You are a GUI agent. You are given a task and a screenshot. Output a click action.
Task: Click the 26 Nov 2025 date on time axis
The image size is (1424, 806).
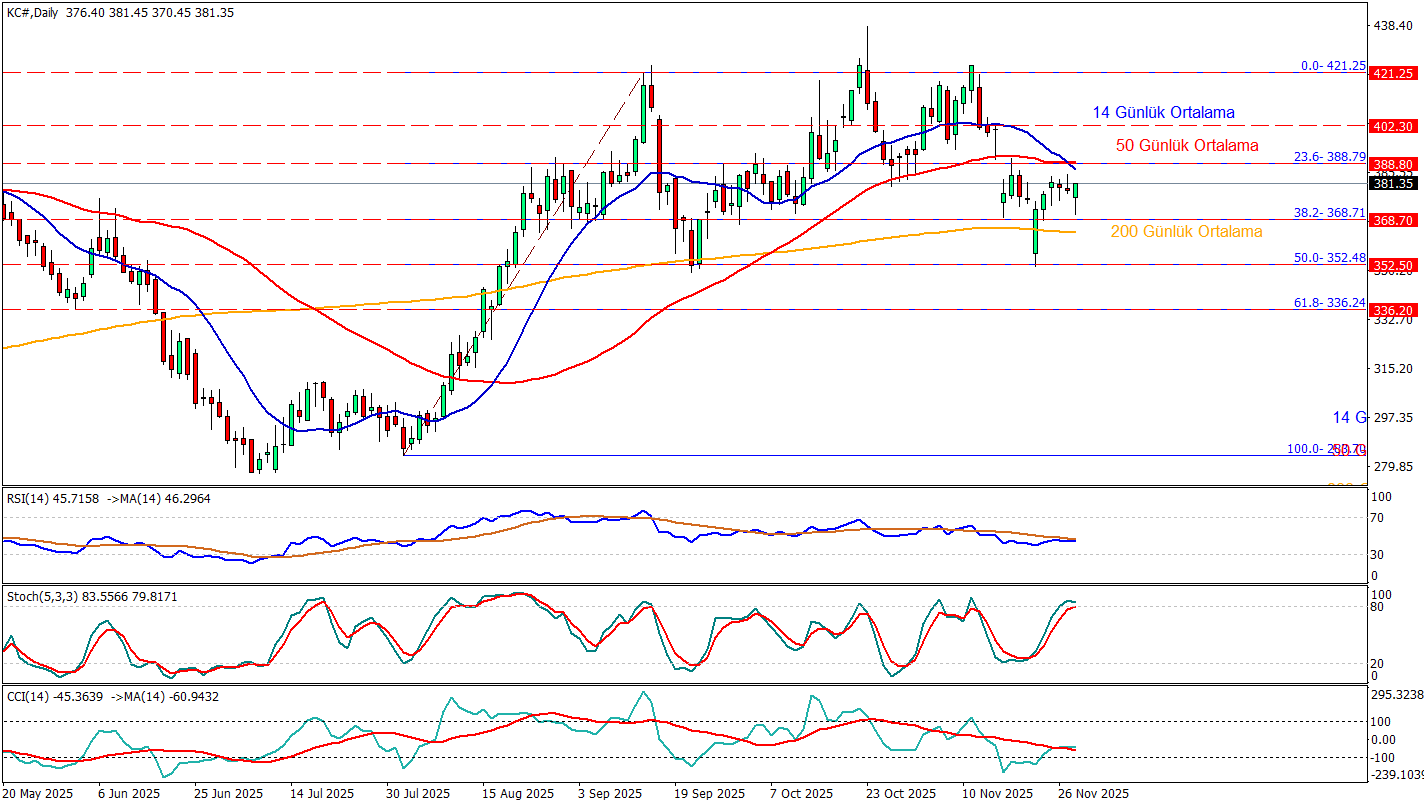tap(1093, 793)
